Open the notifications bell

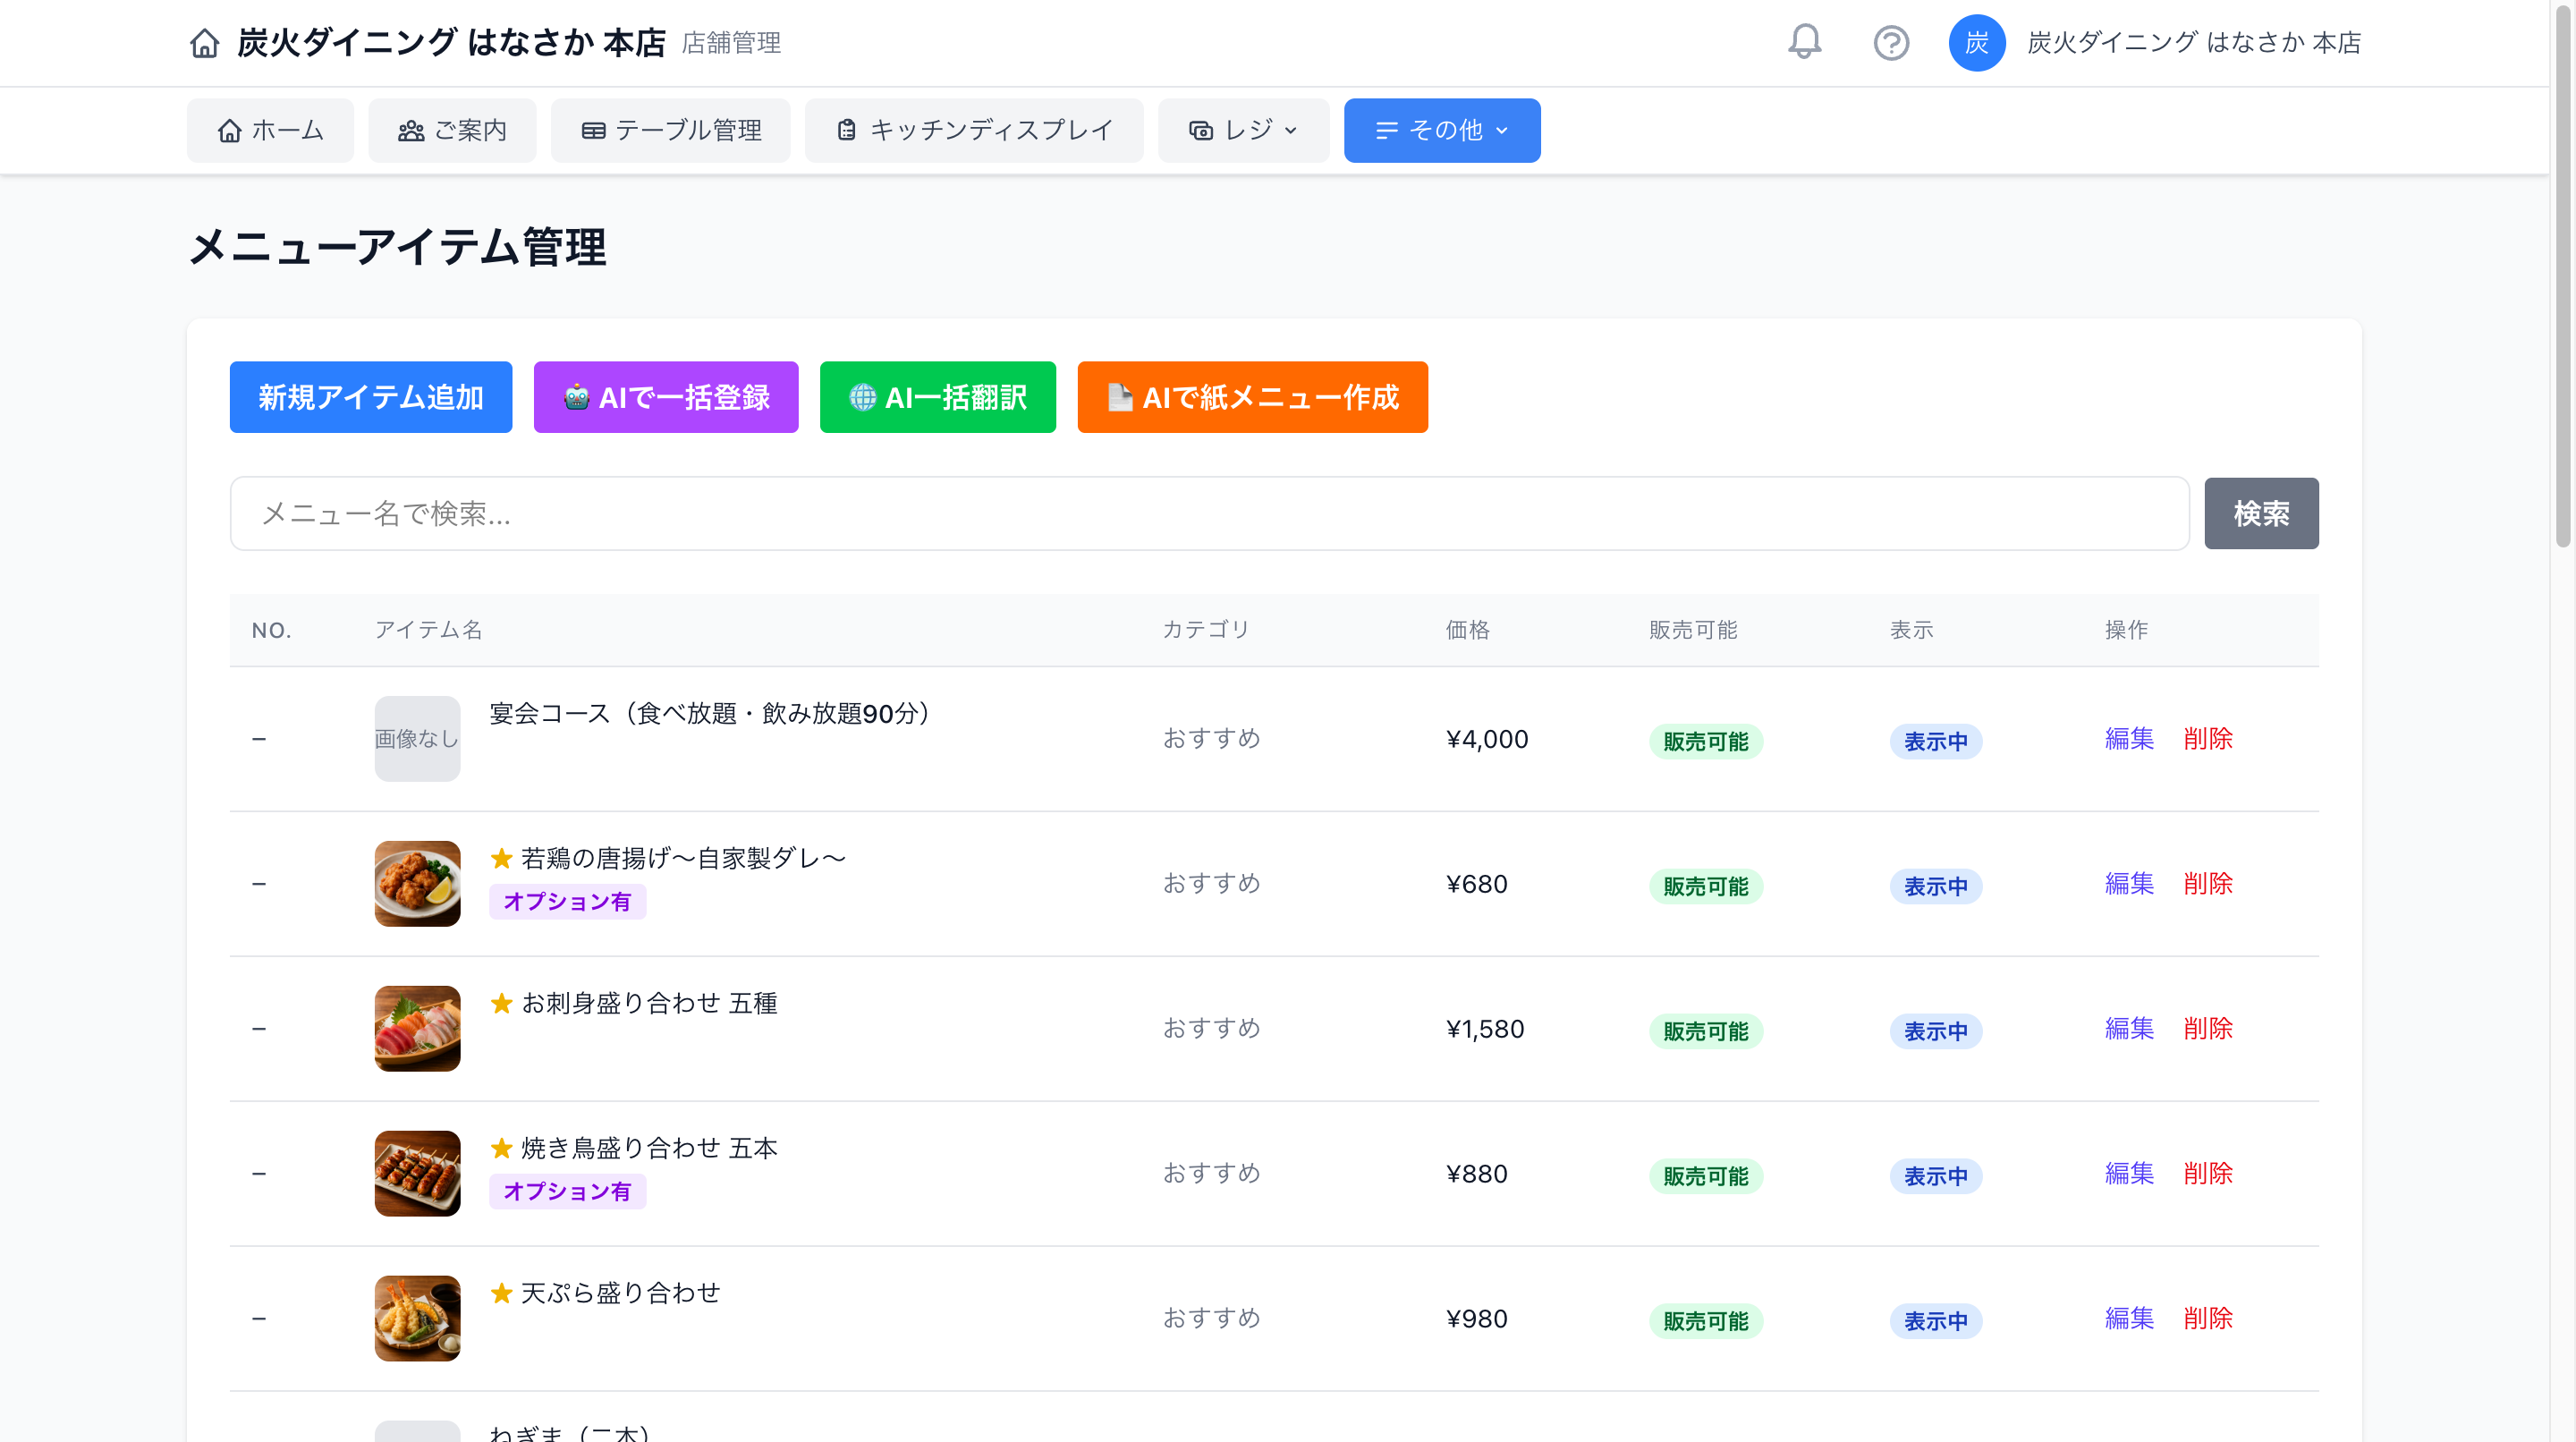pos(1804,42)
